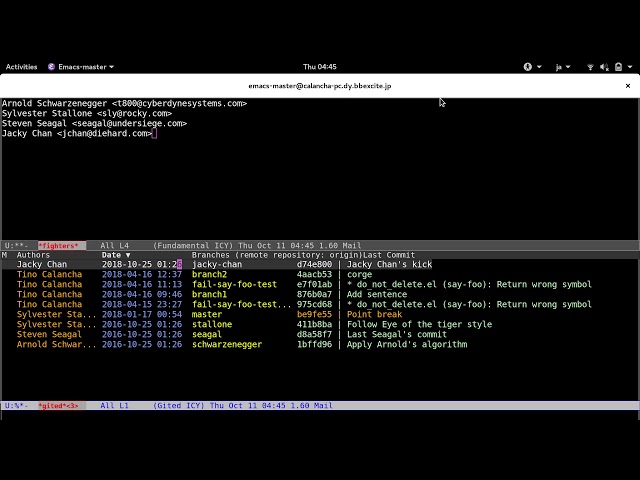Click the "corge" commit message
The image size is (640, 480).
(360, 274)
